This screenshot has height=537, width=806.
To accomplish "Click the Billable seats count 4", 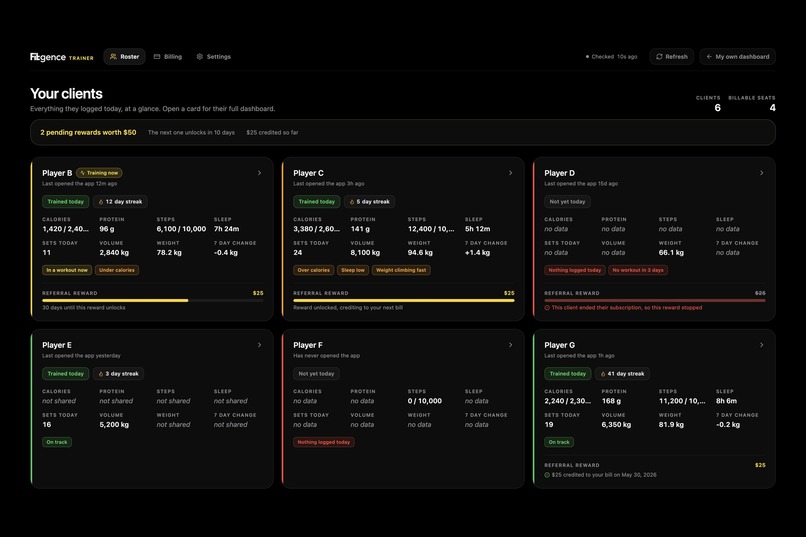I will pyautogui.click(x=772, y=107).
